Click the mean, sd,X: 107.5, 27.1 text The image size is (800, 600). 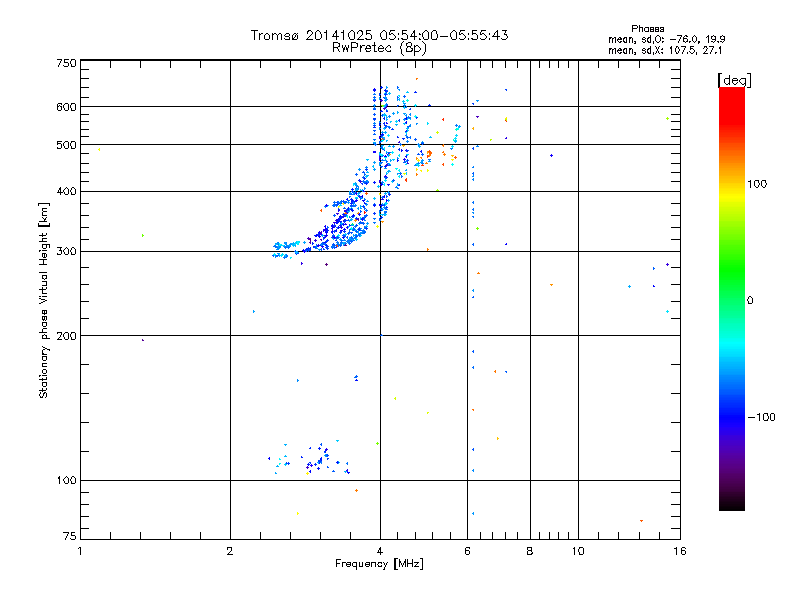[x=665, y=51]
